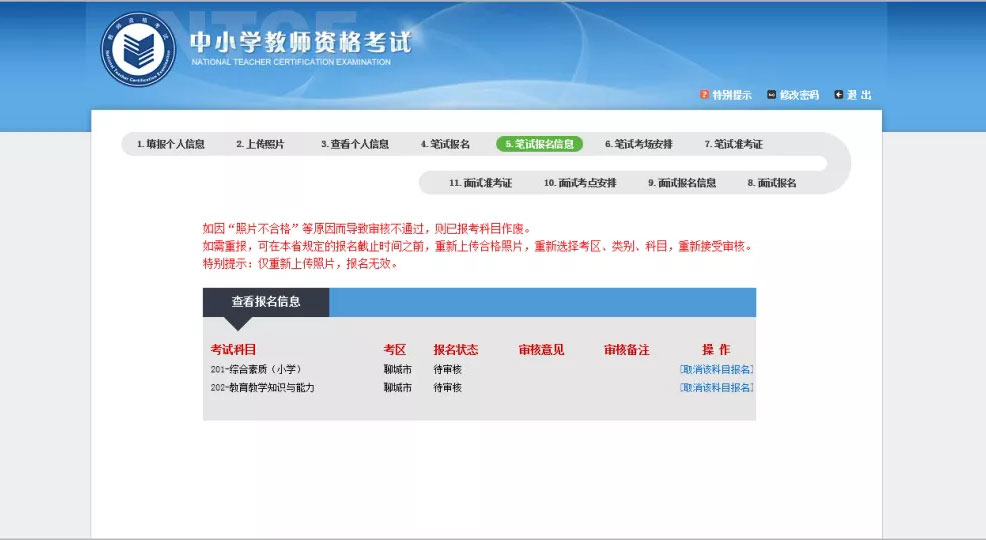
Task: Cancel registration for 202-教育教学知识与能力
Action: pyautogui.click(x=716, y=387)
